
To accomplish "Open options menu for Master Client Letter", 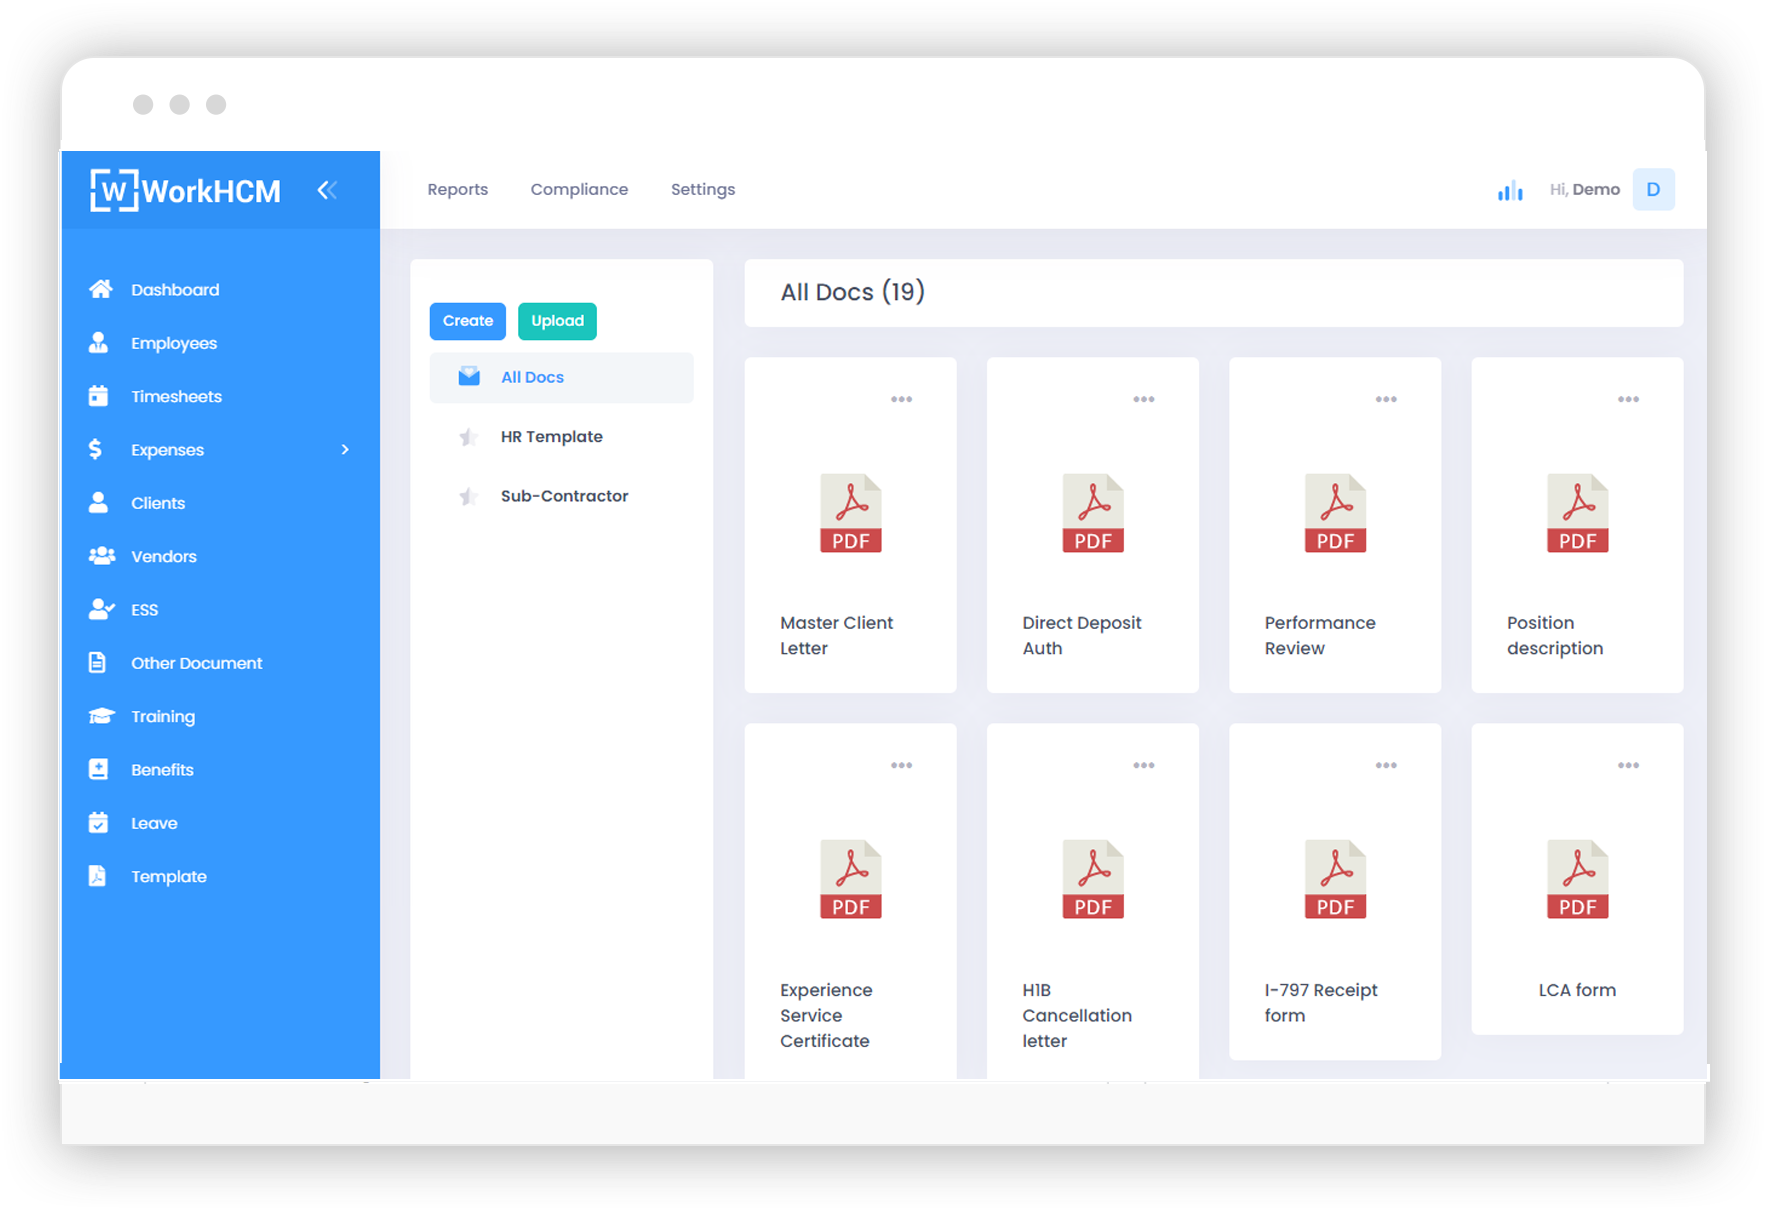I will (x=901, y=399).
